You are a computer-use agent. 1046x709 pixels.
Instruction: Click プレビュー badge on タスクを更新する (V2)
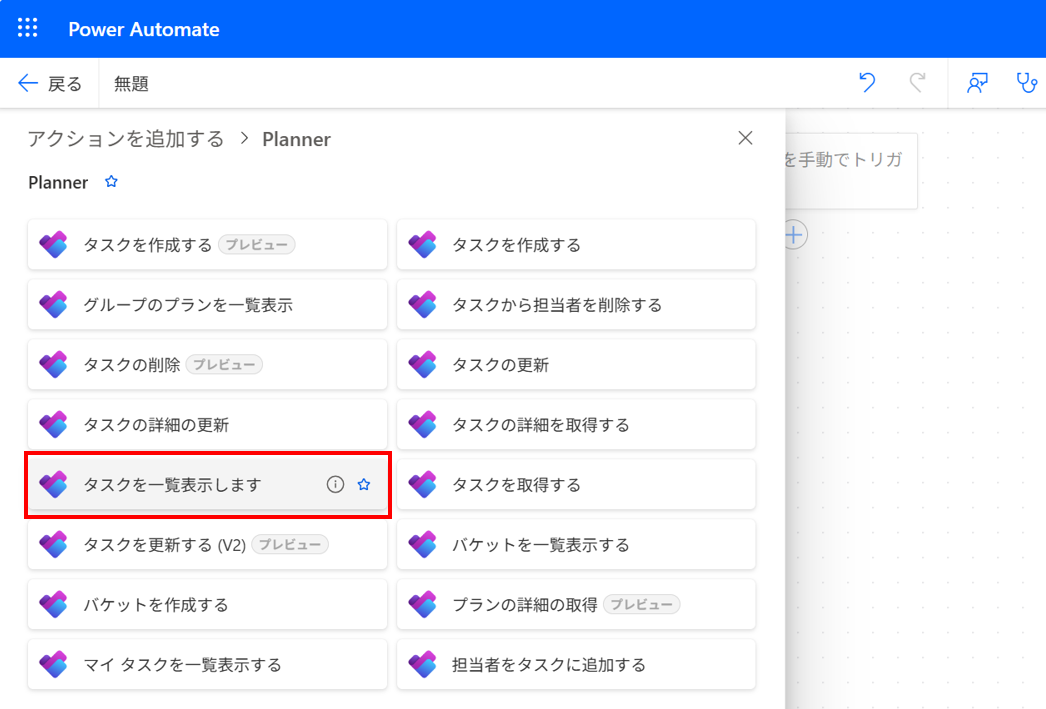pyautogui.click(x=290, y=545)
